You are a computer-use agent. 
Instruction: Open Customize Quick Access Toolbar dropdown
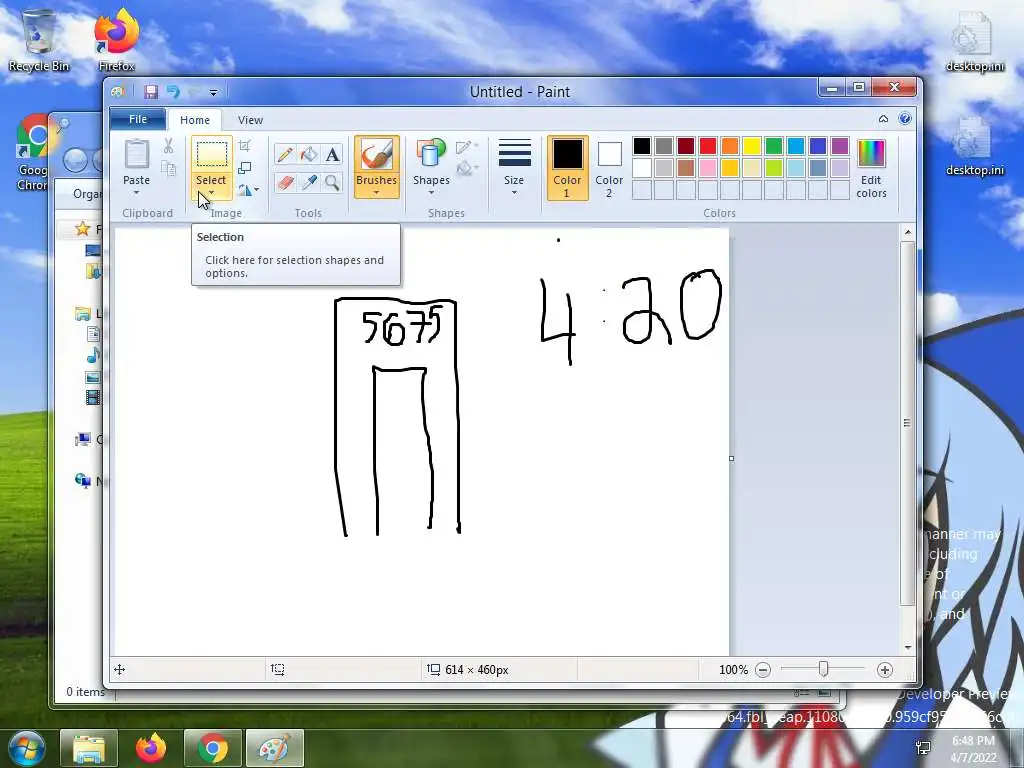coord(214,93)
